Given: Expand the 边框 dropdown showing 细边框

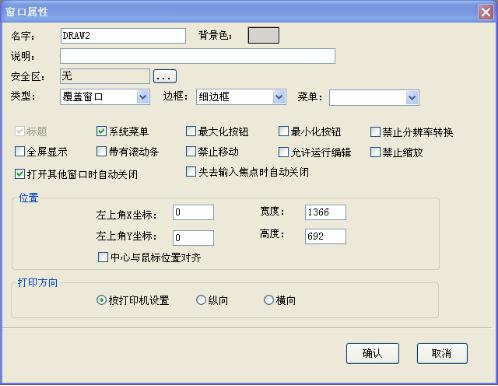Looking at the screenshot, I should coord(241,97).
